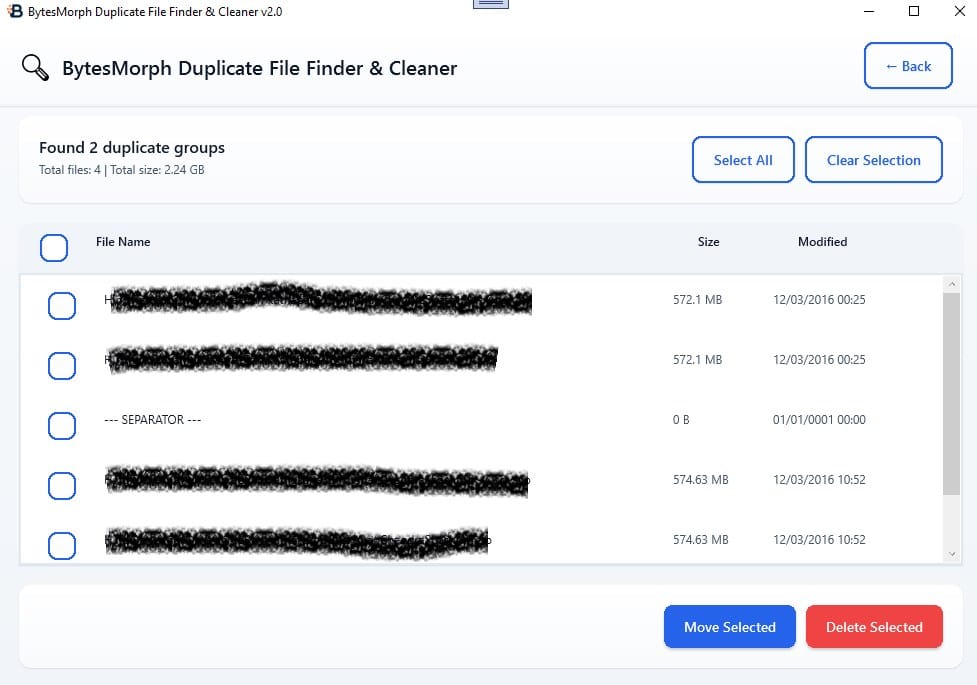Click the magnifying glass icon beside the app title
Image resolution: width=977 pixels, height=685 pixels.
click(x=35, y=68)
